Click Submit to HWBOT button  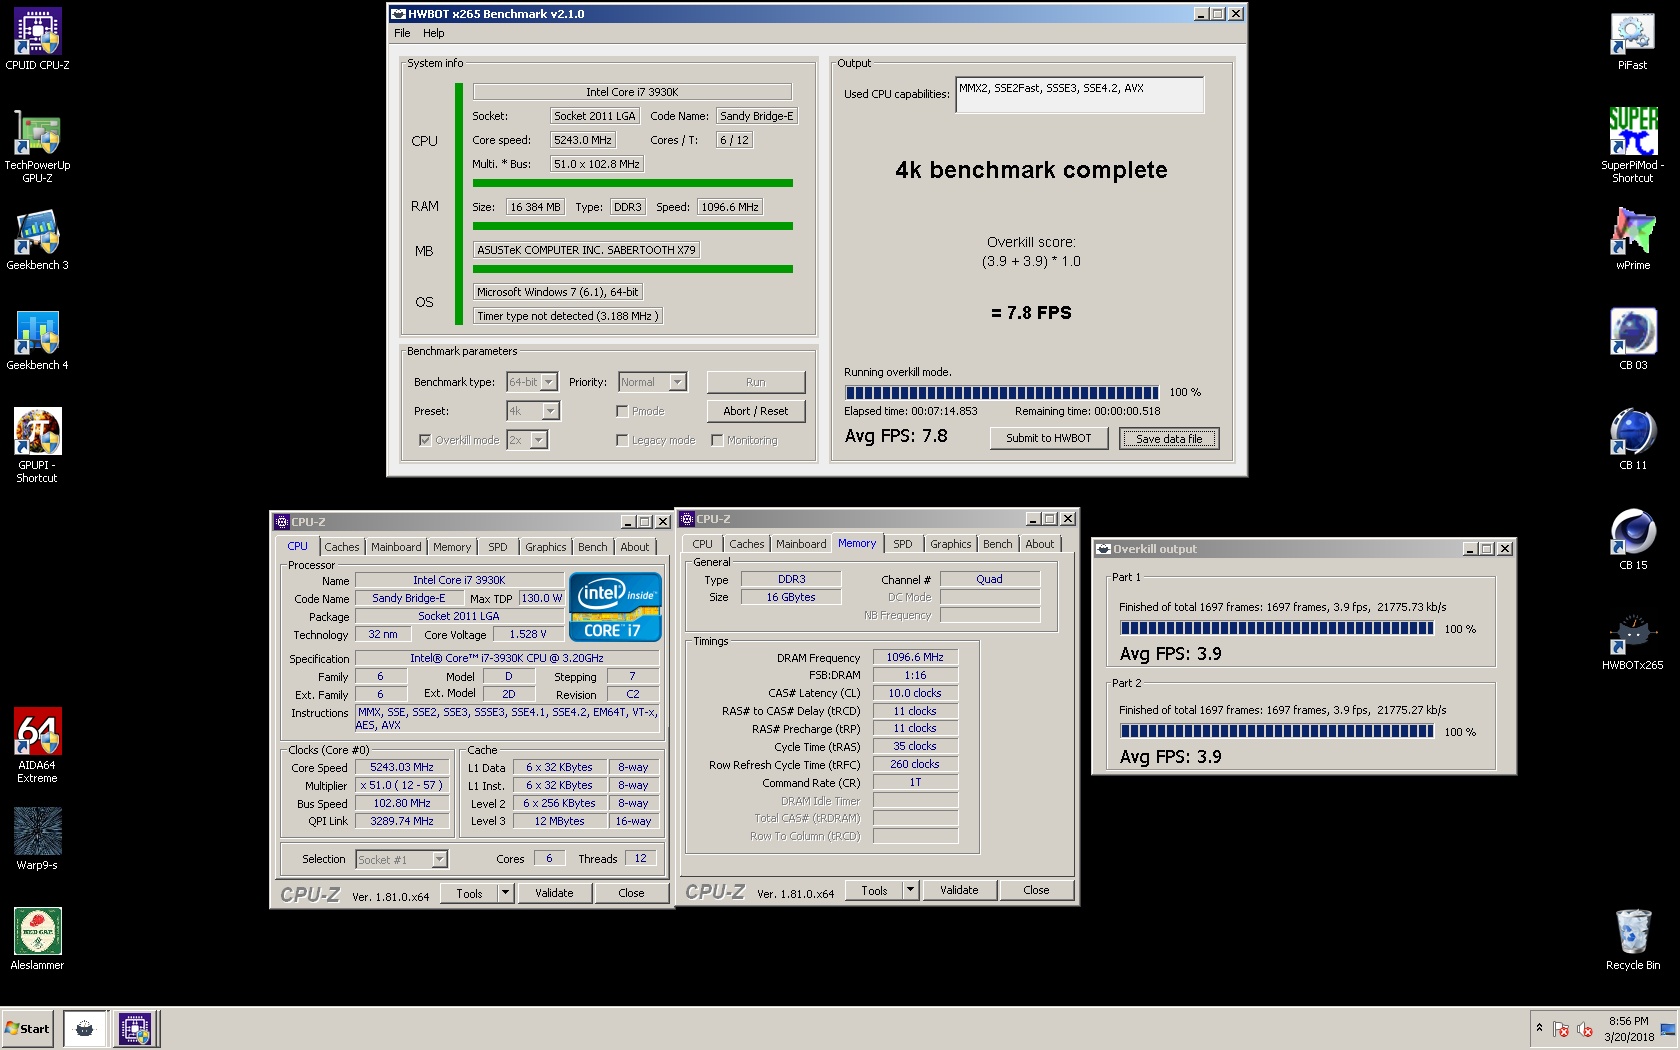click(x=1049, y=438)
